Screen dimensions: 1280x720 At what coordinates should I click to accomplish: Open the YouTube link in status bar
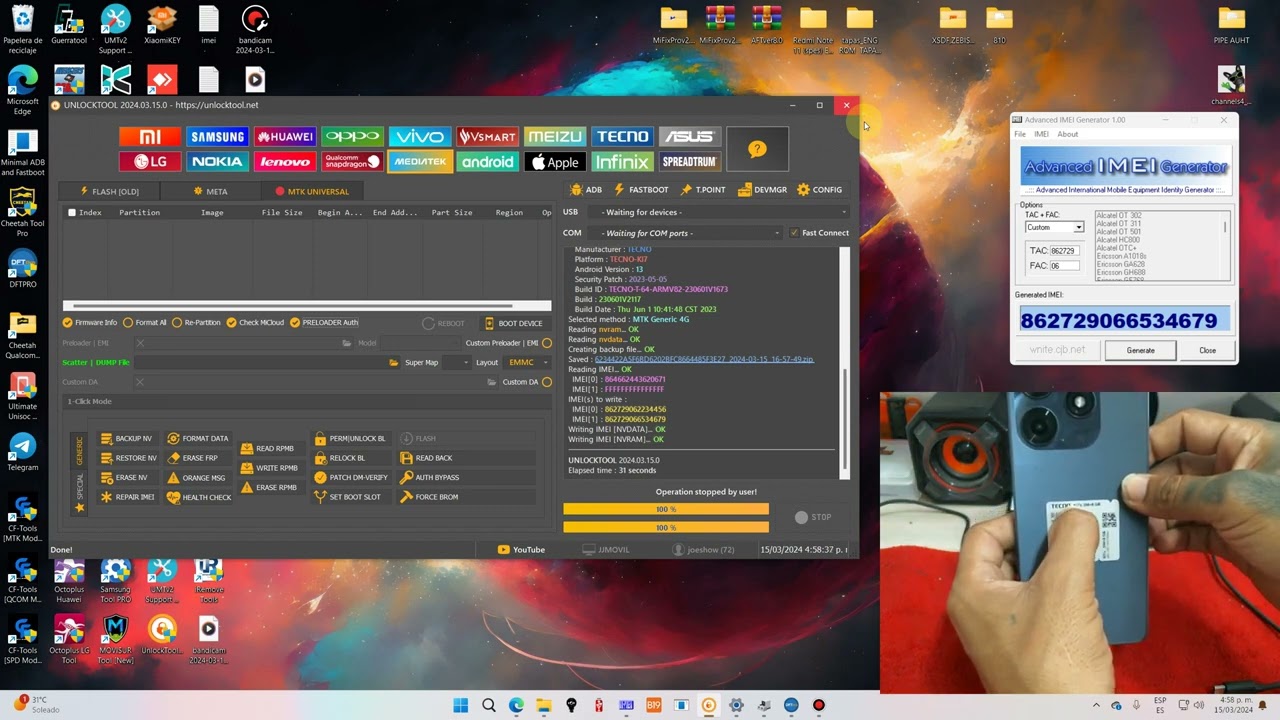click(x=521, y=550)
